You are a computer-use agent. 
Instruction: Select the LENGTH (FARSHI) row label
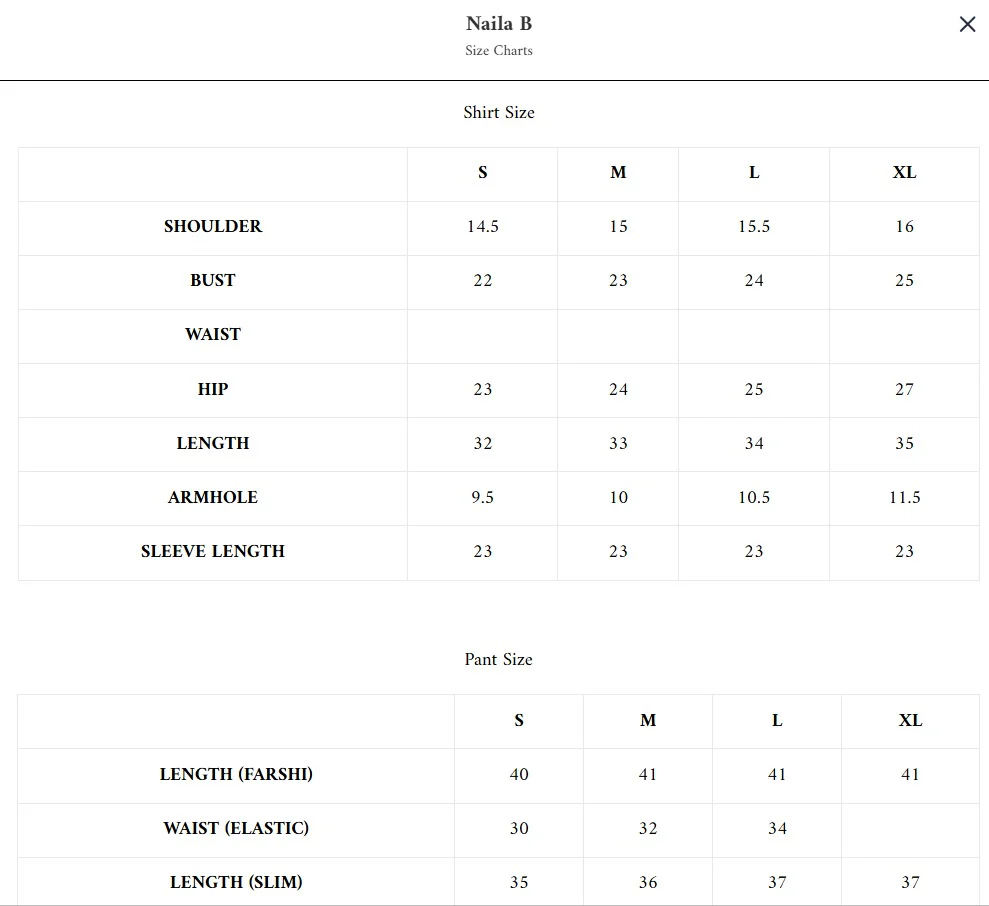[x=236, y=774]
